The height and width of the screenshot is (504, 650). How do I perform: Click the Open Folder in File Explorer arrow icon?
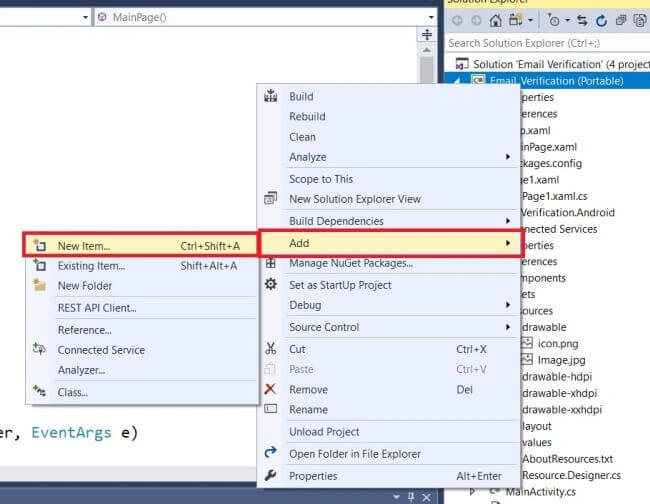[x=271, y=452]
